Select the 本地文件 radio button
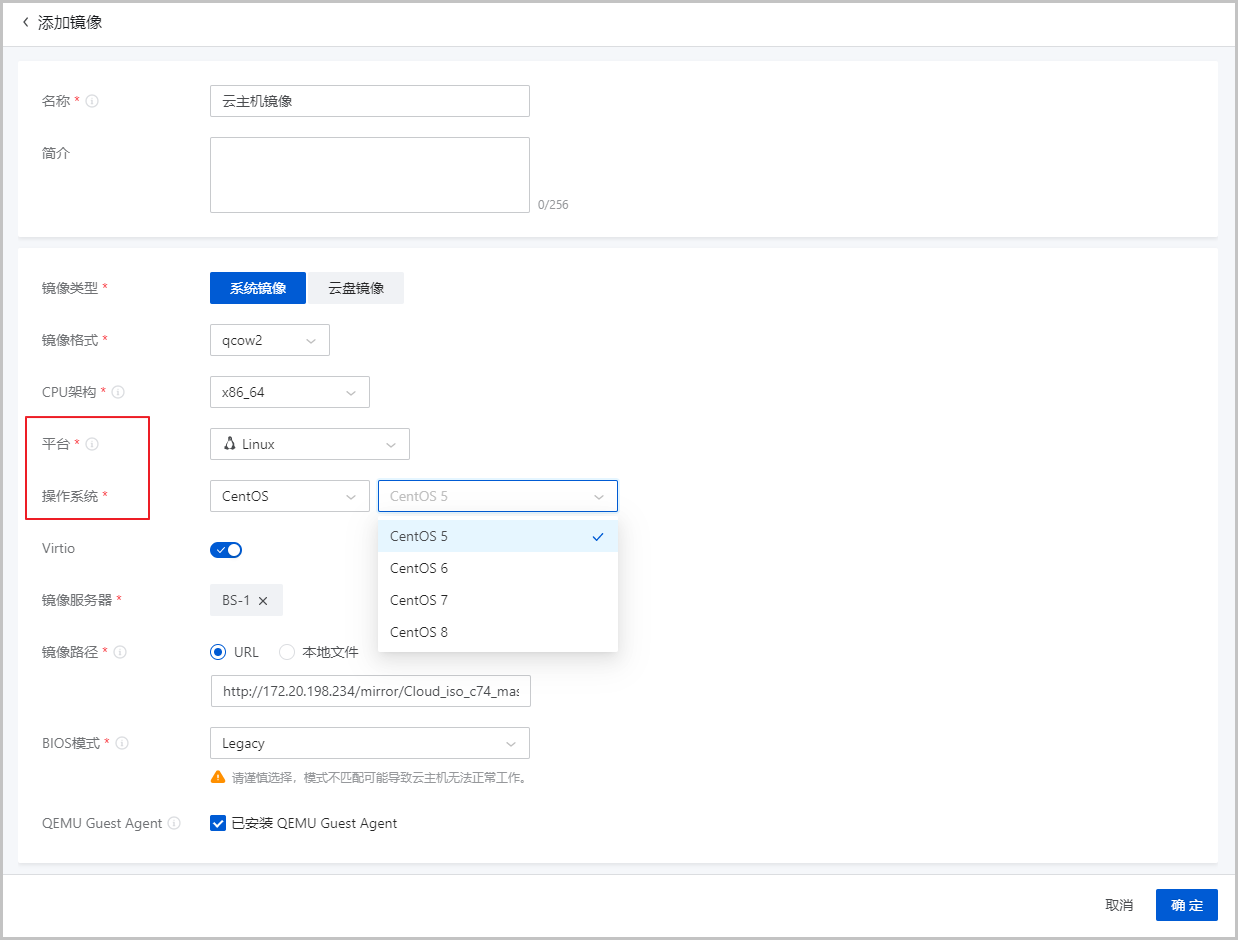Image resolution: width=1238 pixels, height=940 pixels. (287, 652)
